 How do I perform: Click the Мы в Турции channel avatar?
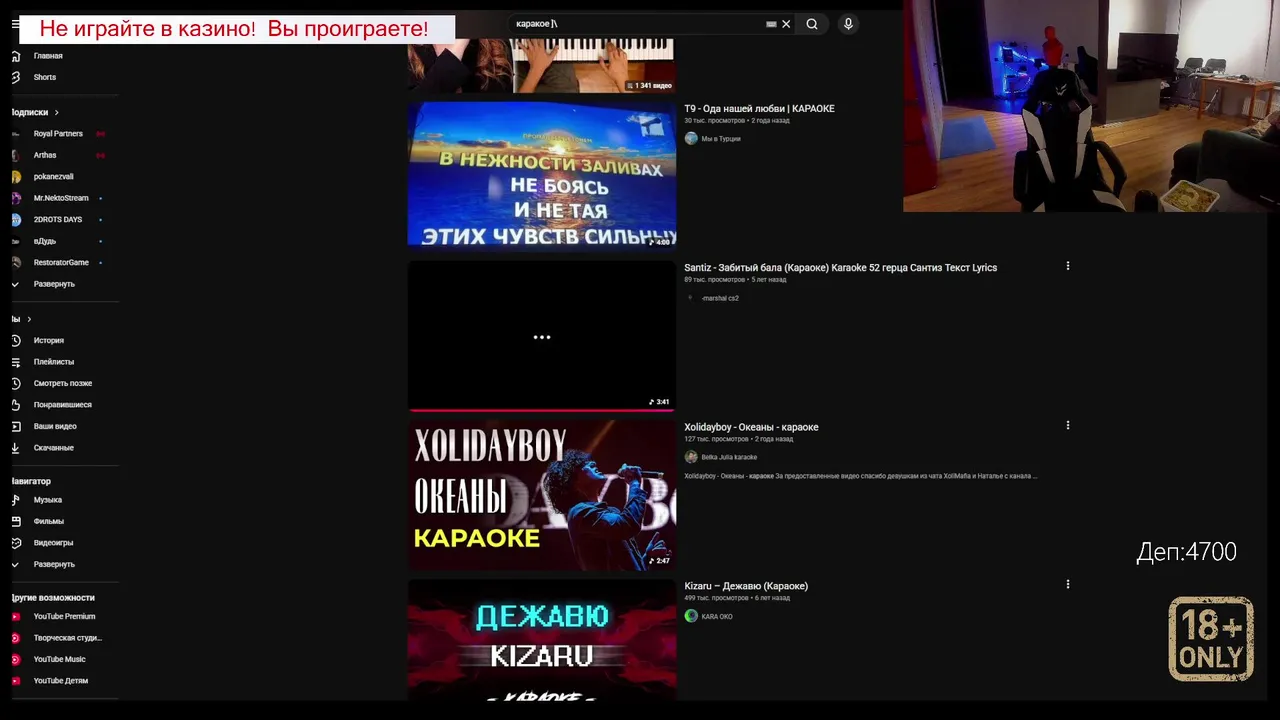[691, 139]
